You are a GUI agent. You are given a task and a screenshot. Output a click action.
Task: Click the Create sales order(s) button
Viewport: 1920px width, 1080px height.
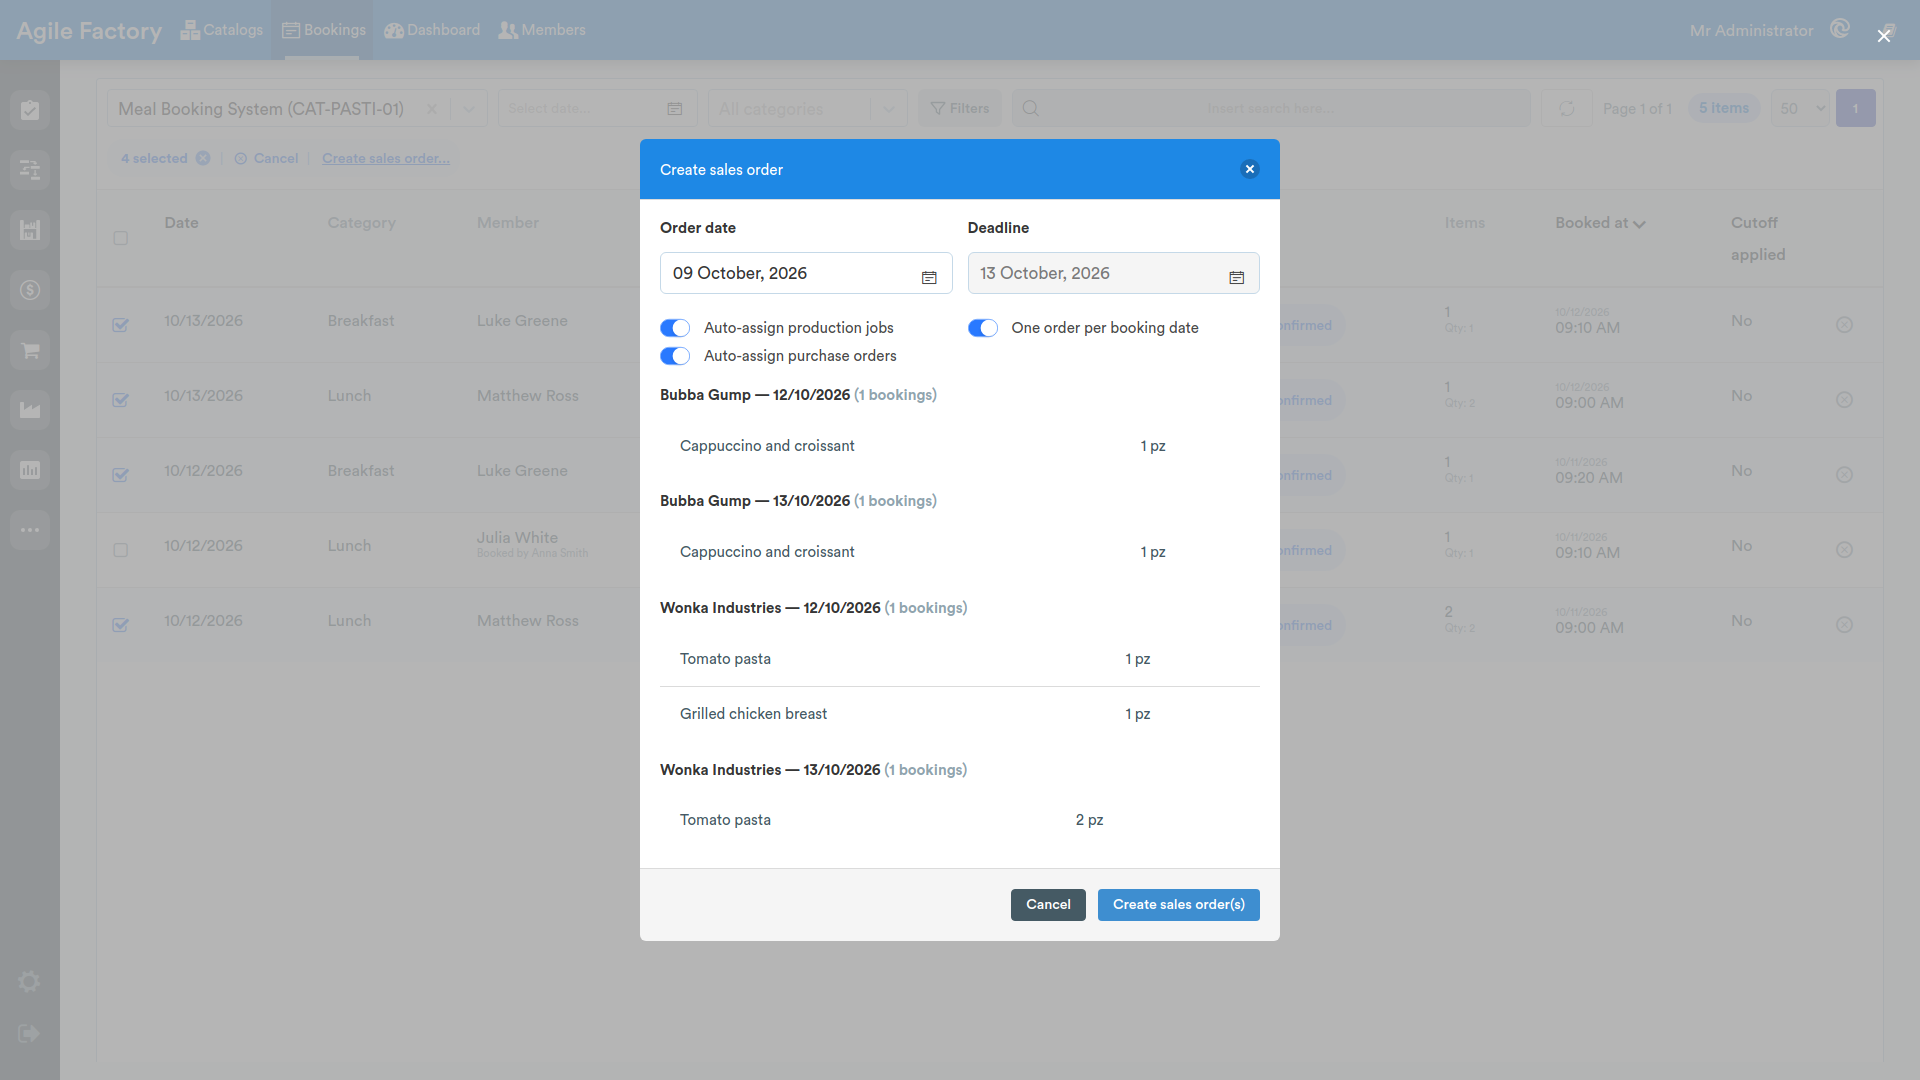pyautogui.click(x=1178, y=905)
